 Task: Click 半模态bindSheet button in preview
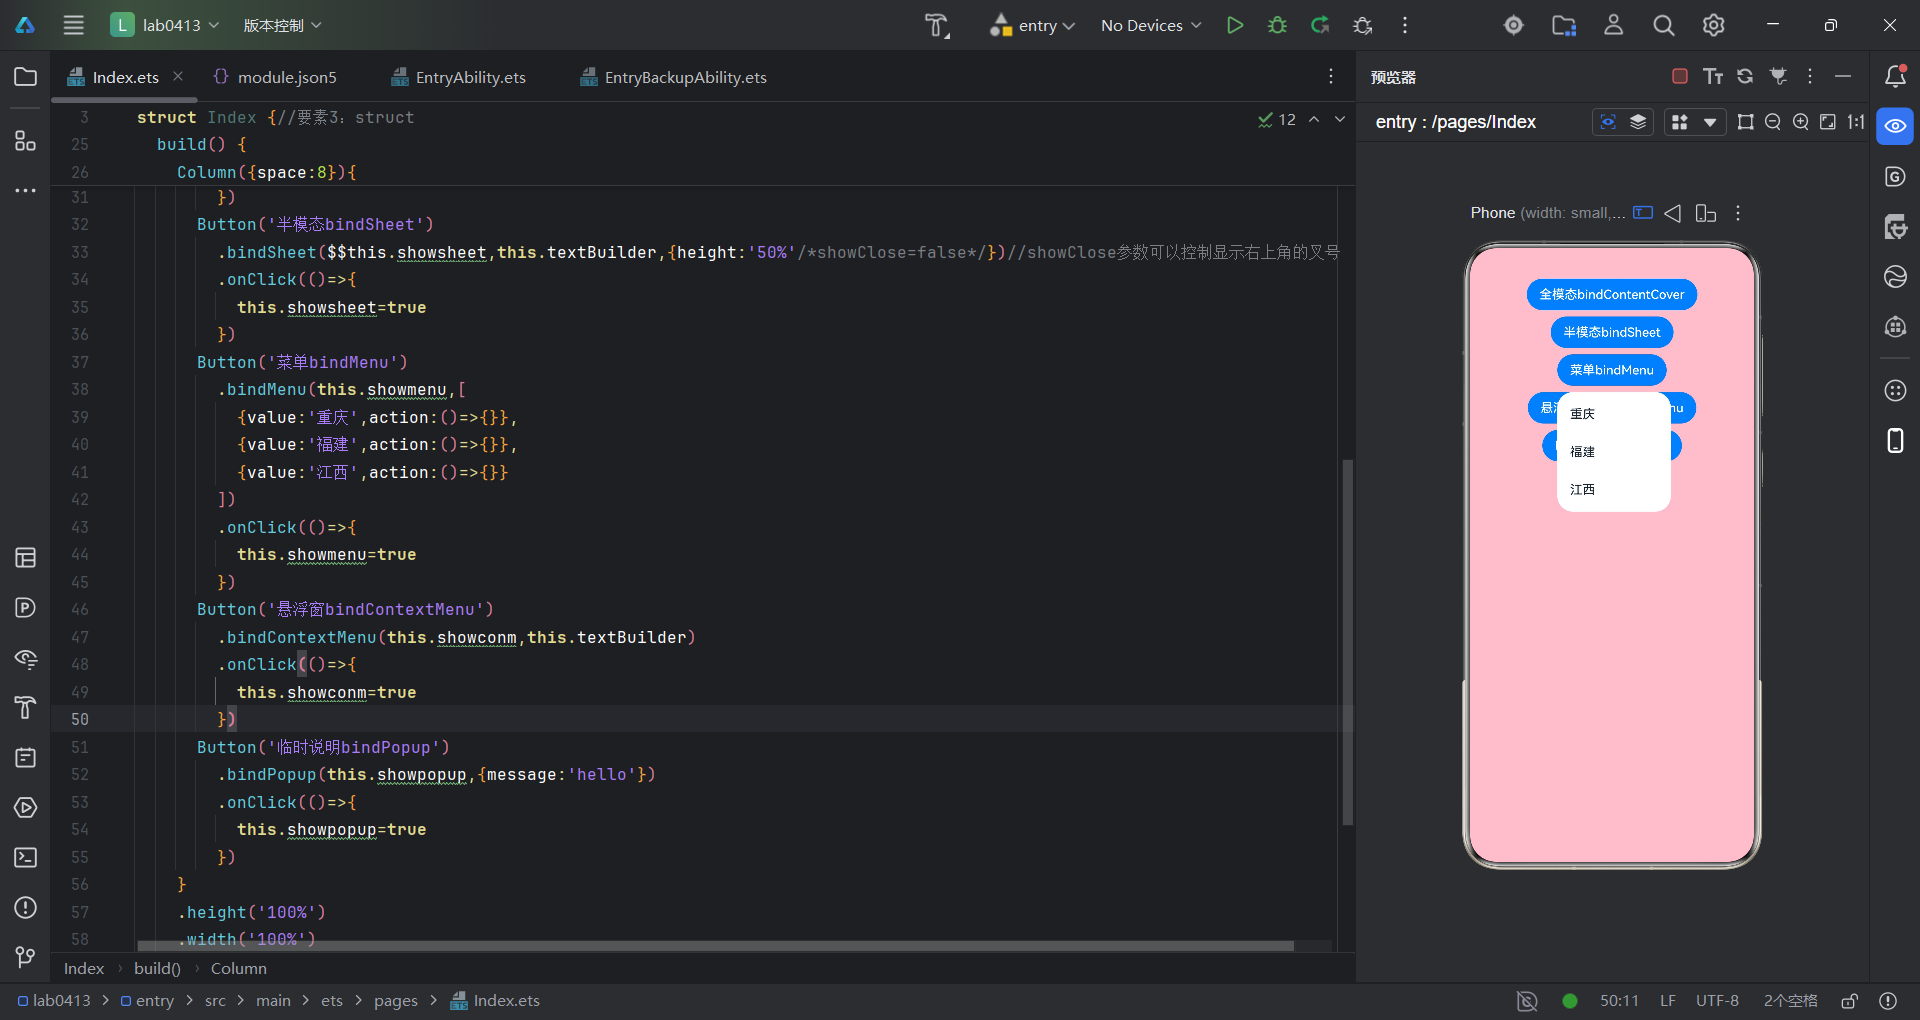1612,332
